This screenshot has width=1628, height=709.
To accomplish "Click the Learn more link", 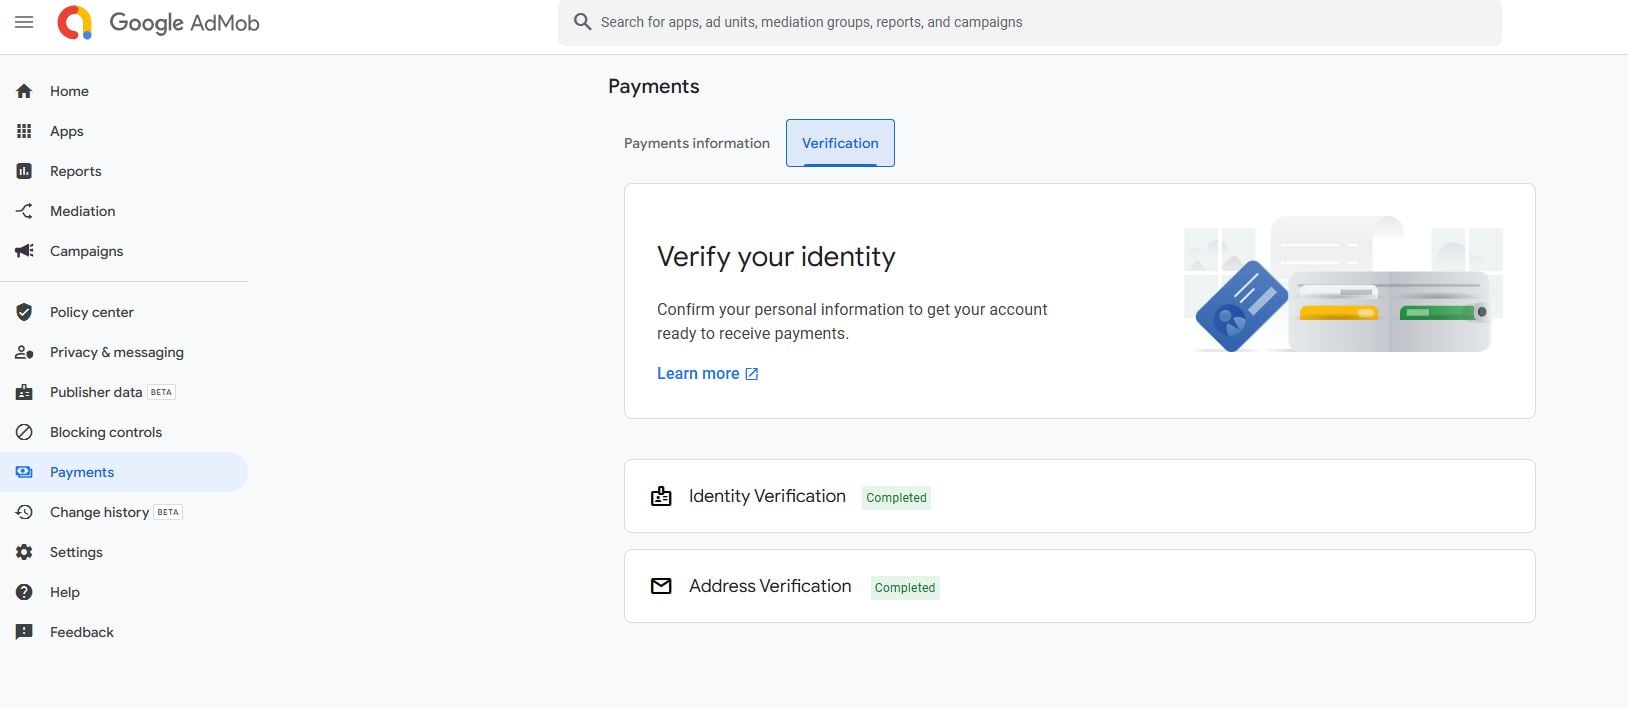I will (x=708, y=374).
